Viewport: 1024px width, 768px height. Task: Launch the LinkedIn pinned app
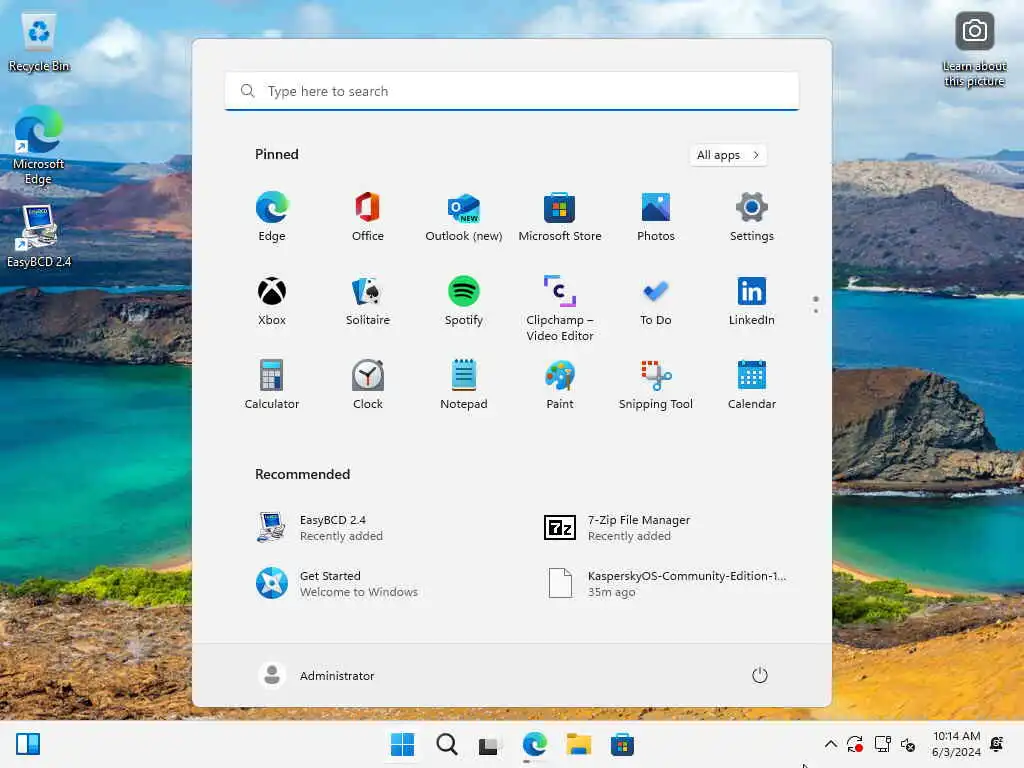click(752, 301)
